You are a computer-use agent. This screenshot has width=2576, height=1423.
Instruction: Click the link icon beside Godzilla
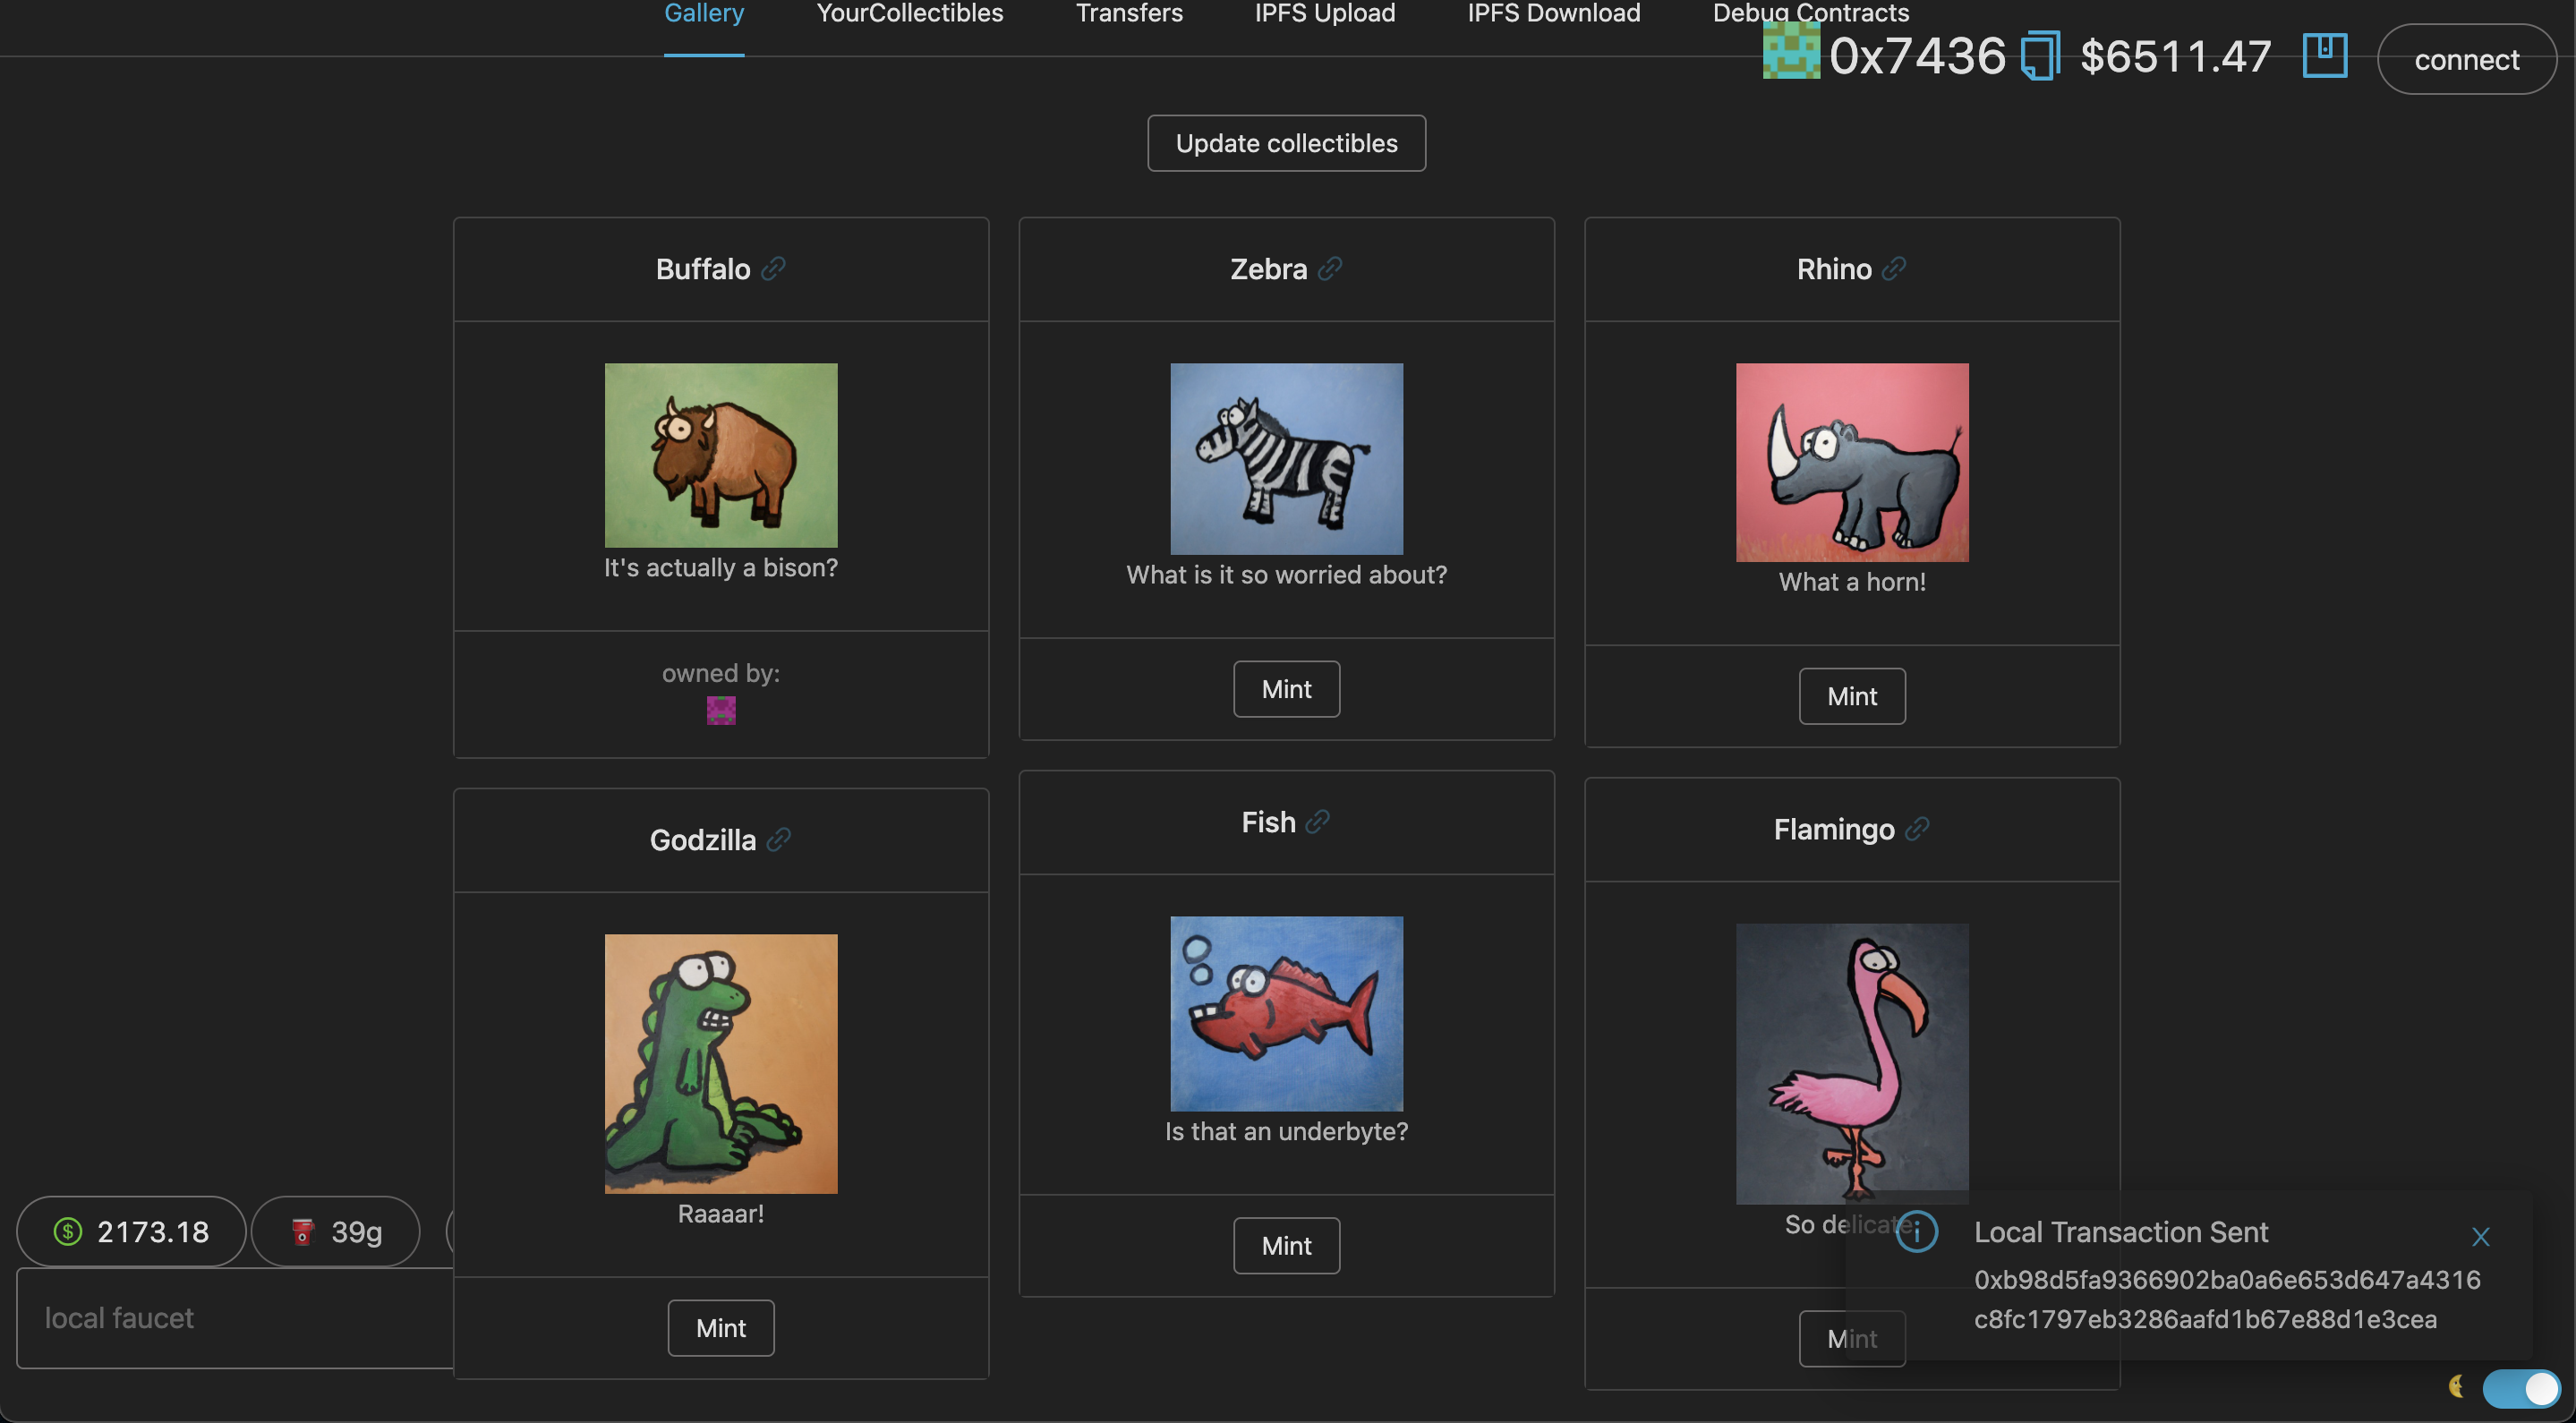point(779,840)
